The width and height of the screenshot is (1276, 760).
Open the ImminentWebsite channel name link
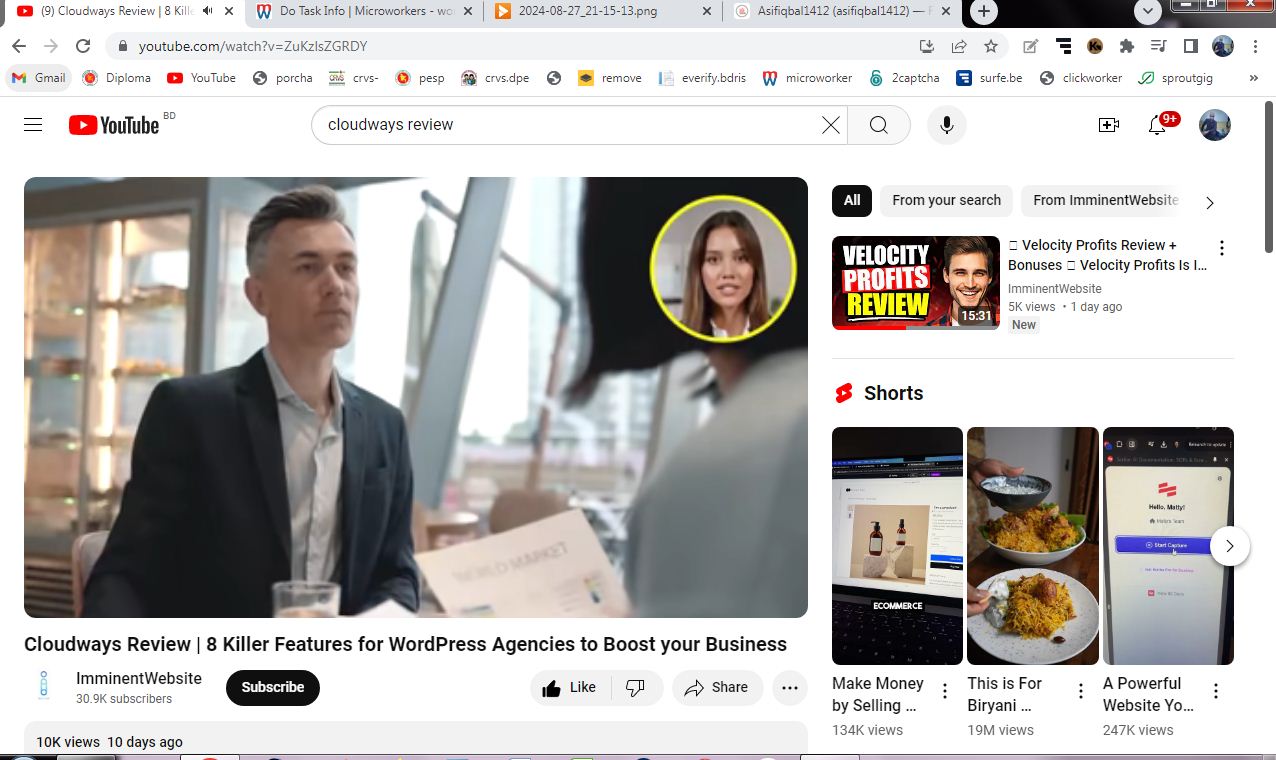[139, 679]
